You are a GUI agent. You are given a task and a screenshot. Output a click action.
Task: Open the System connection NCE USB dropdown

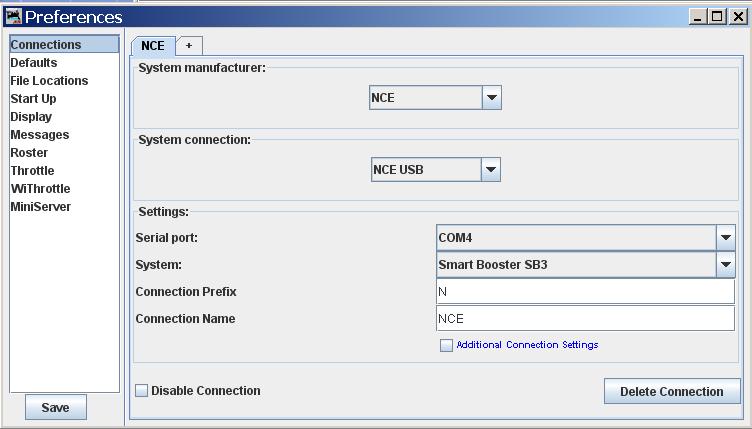(x=436, y=170)
